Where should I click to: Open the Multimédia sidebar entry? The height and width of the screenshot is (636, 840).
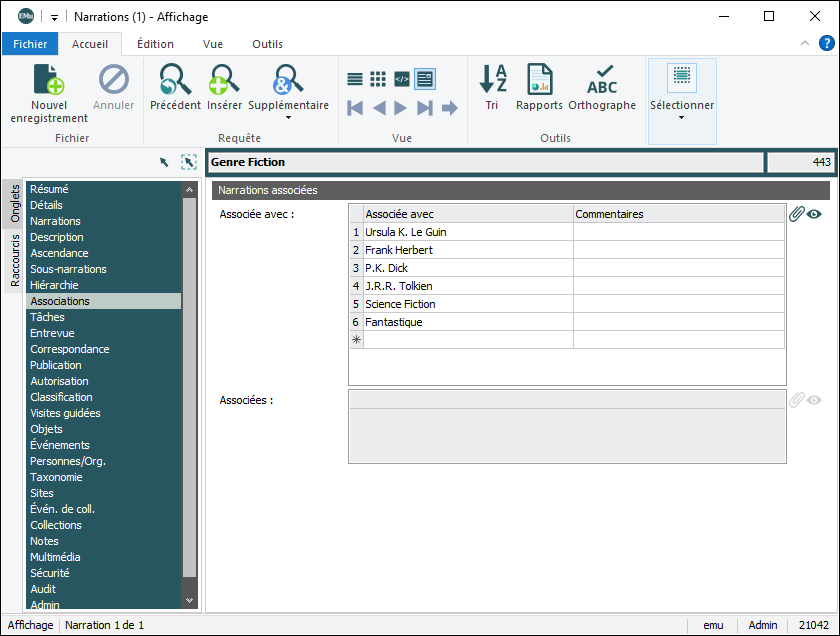55,557
